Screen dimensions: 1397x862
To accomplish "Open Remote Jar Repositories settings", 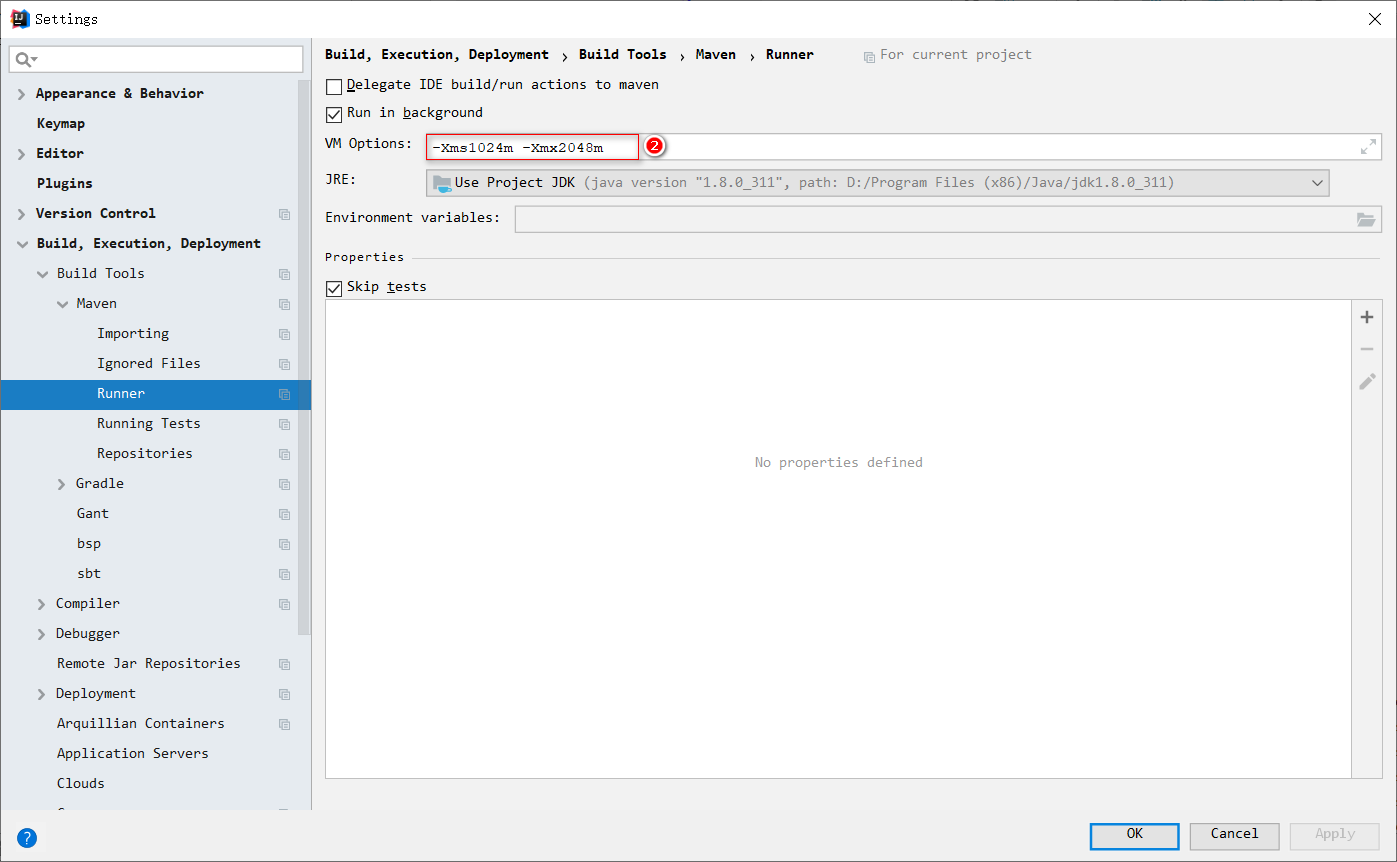I will pos(150,664).
